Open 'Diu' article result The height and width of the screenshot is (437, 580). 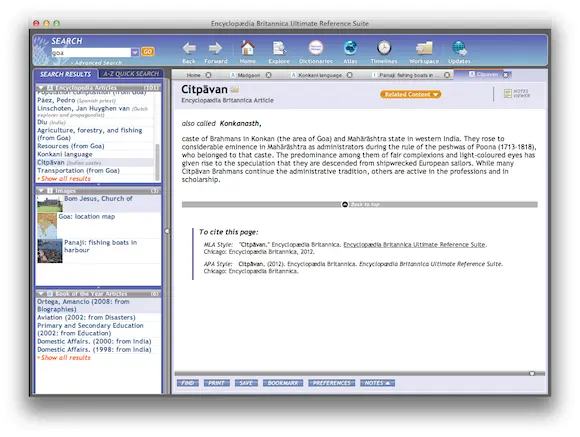coord(42,122)
